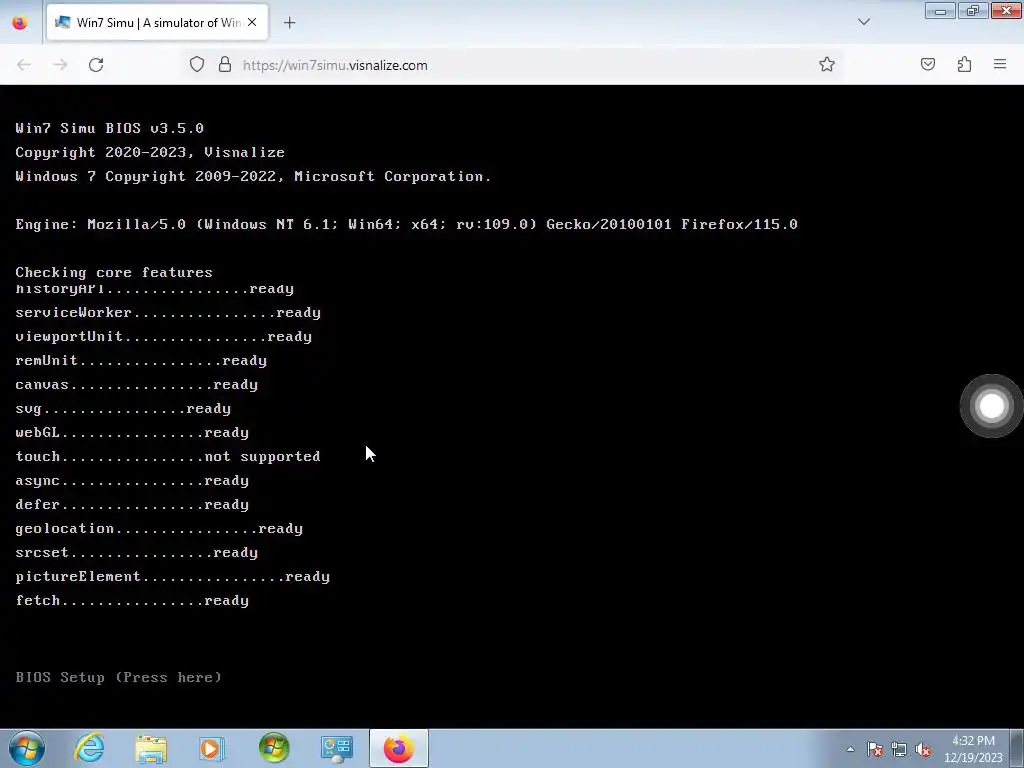
Task: Switch to Firefox taskbar button
Action: [398, 748]
